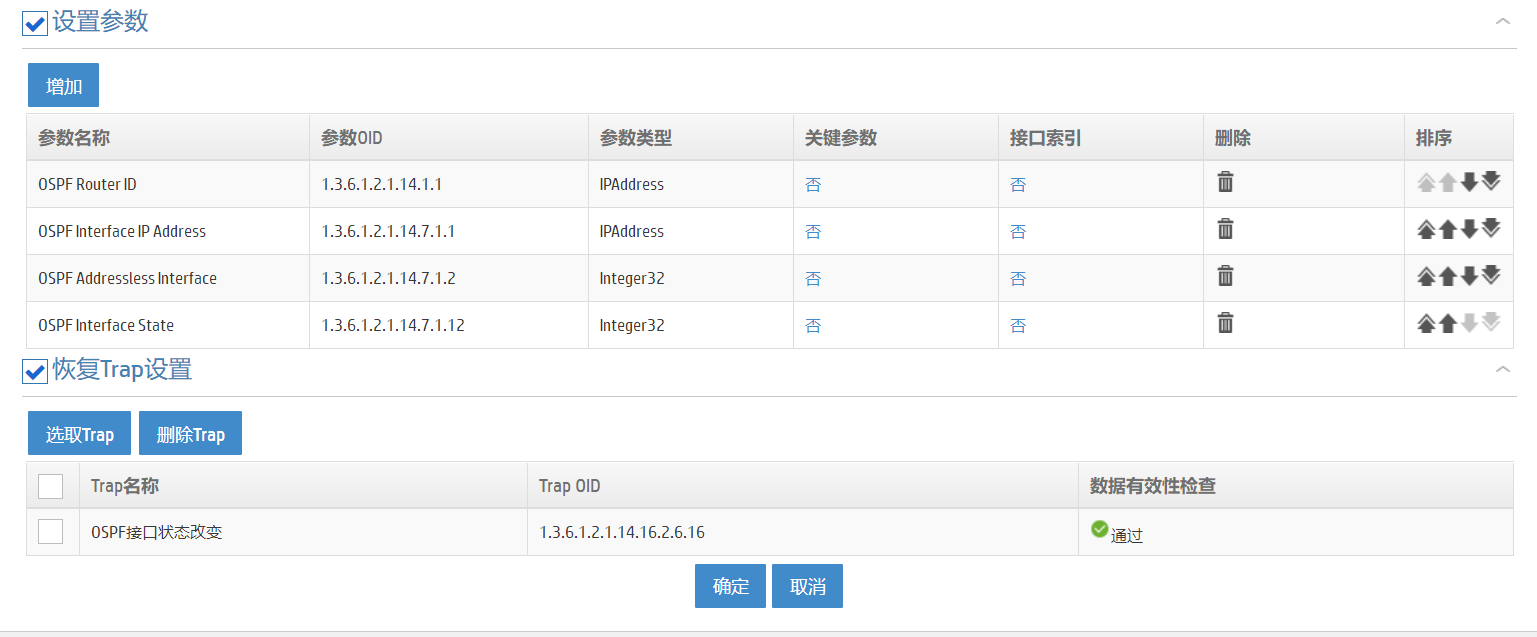Tick the select-all checkbox in the Trap table header
1537x637 pixels.
pos(50,486)
